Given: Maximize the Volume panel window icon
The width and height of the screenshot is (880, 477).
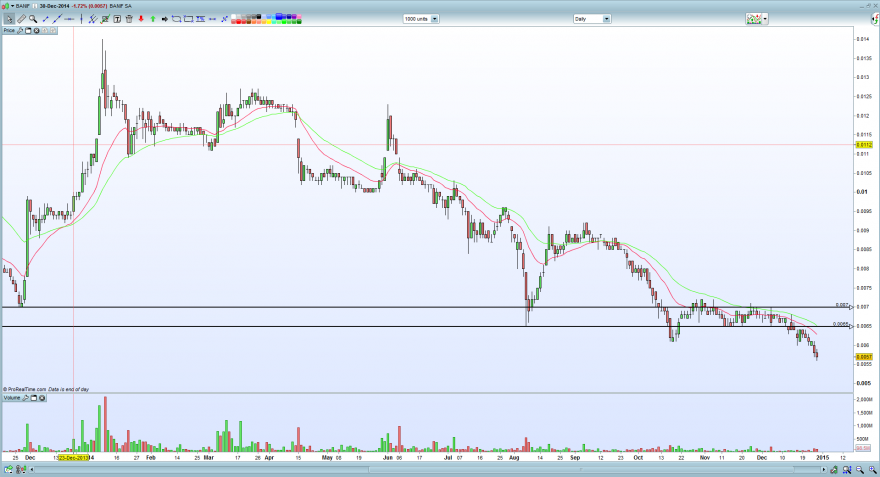Looking at the screenshot, I should click(x=34, y=398).
